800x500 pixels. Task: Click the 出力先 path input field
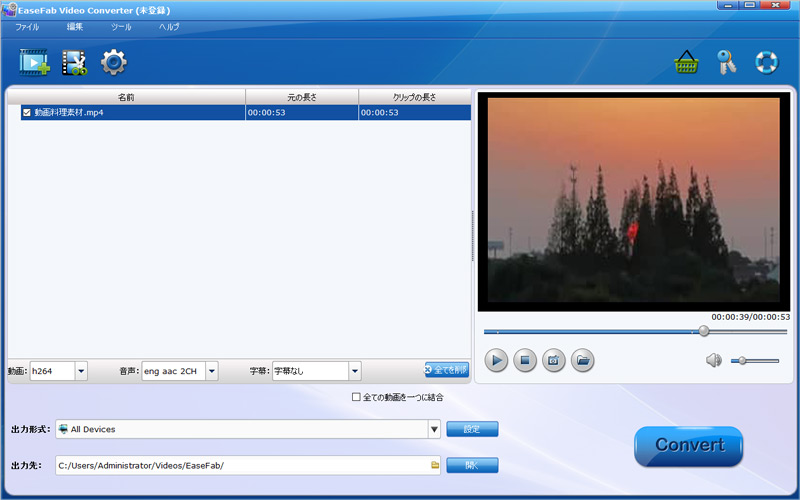[x=248, y=465]
